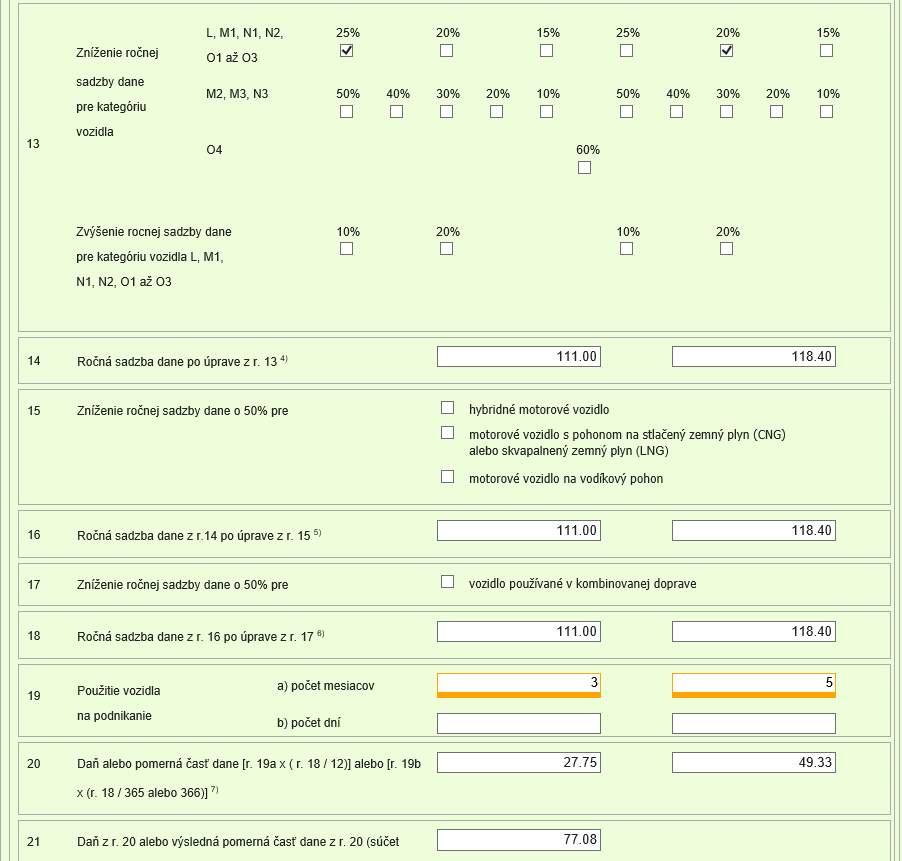Image resolution: width=902 pixels, height=861 pixels.
Task: Tick the 60% checkbox for category O4
Action: (x=584, y=167)
